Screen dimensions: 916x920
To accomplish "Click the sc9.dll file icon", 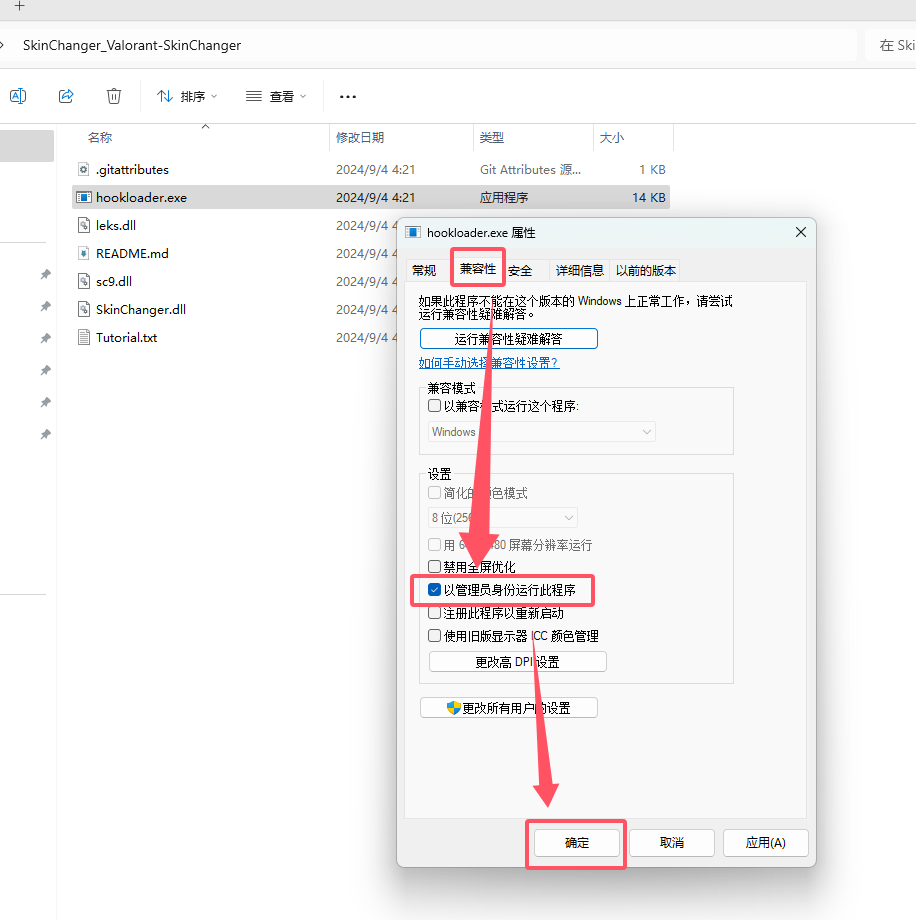I will [x=84, y=282].
